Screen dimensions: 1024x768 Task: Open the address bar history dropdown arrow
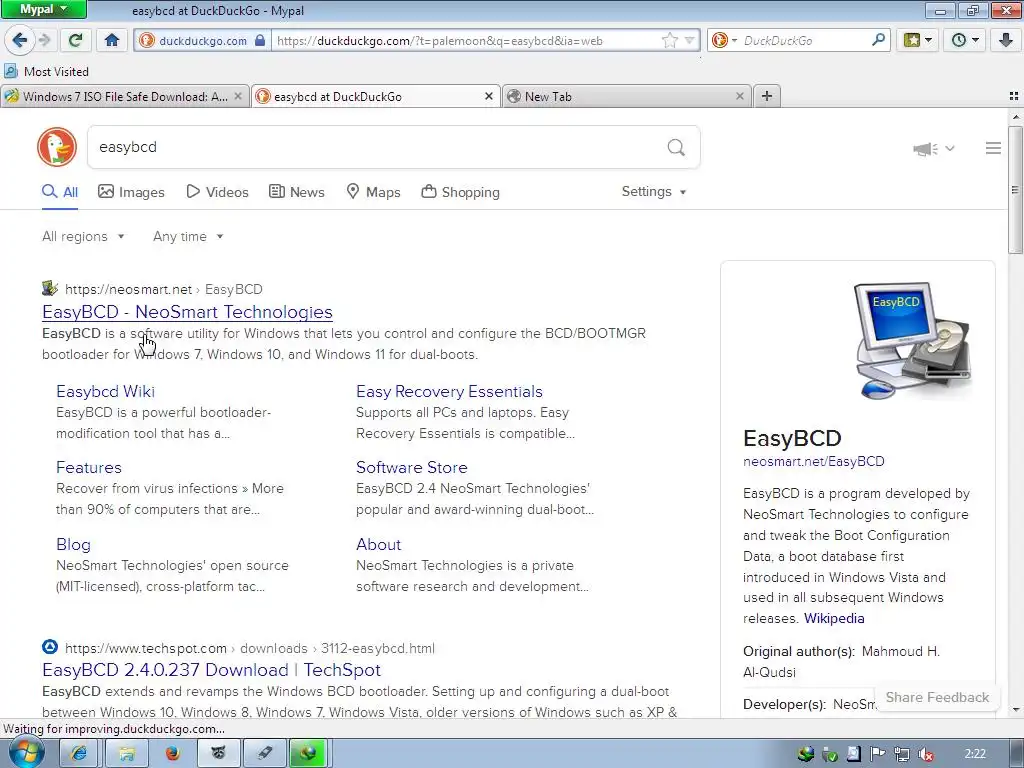pyautogui.click(x=690, y=40)
